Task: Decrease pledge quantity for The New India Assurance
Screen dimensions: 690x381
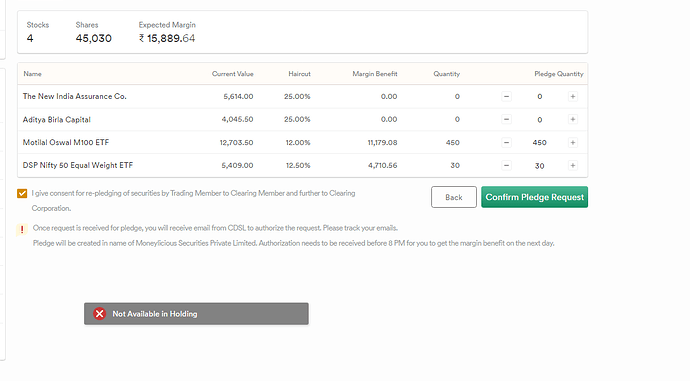Action: pos(506,96)
